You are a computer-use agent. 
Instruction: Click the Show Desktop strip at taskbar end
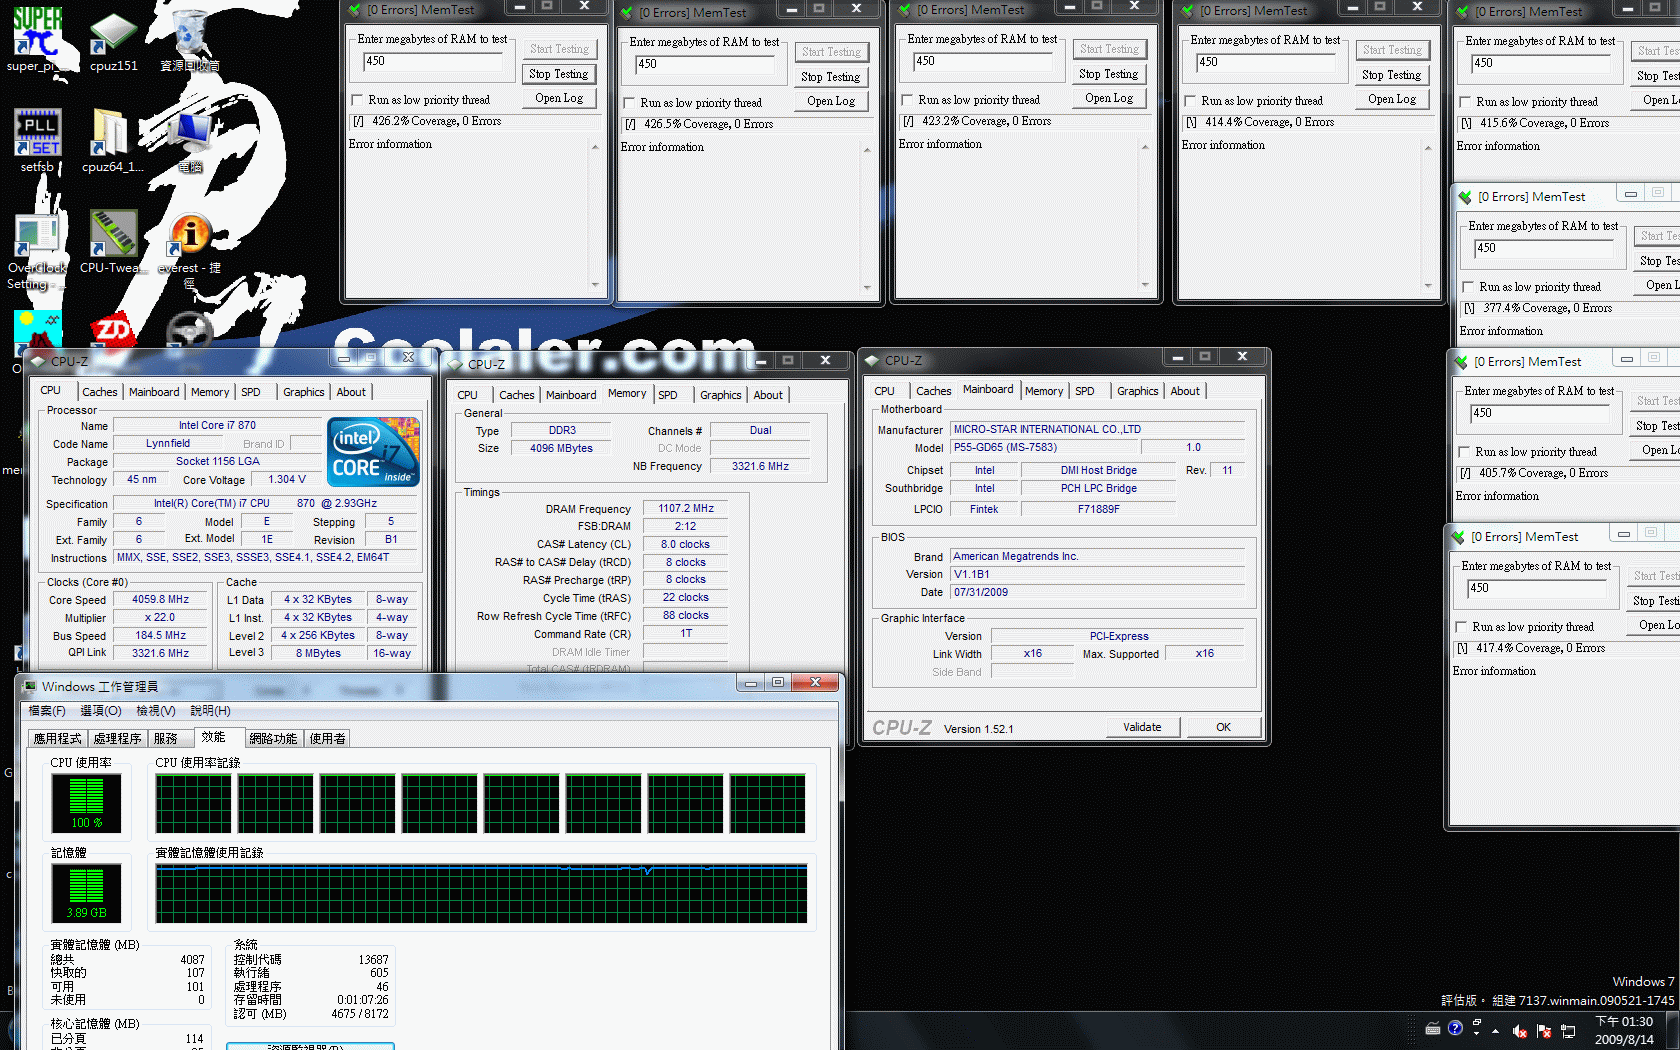pyautogui.click(x=1674, y=1031)
